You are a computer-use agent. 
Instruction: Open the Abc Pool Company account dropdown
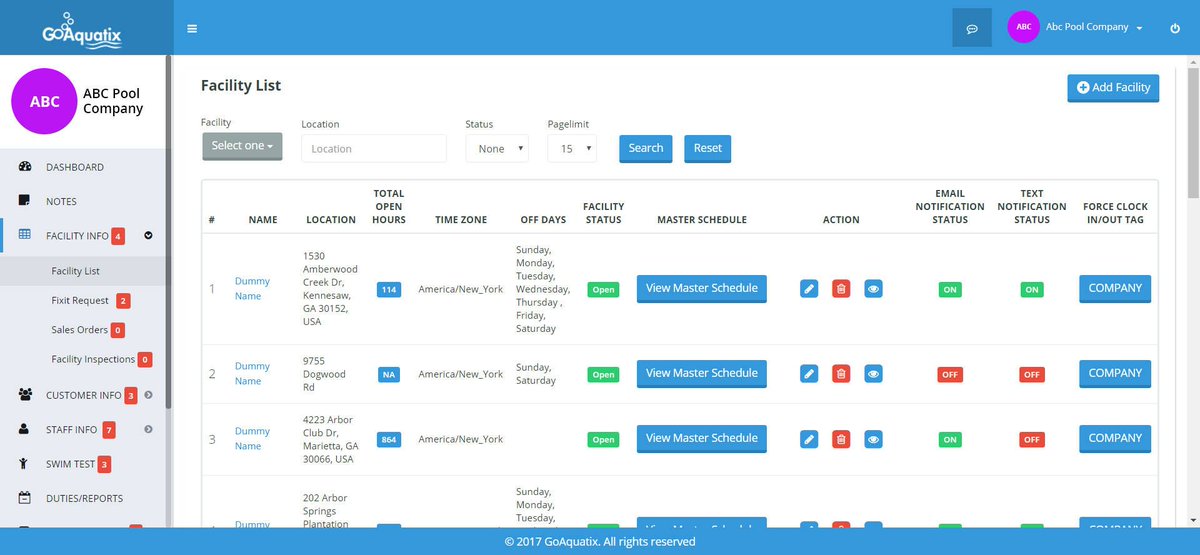[1094, 27]
